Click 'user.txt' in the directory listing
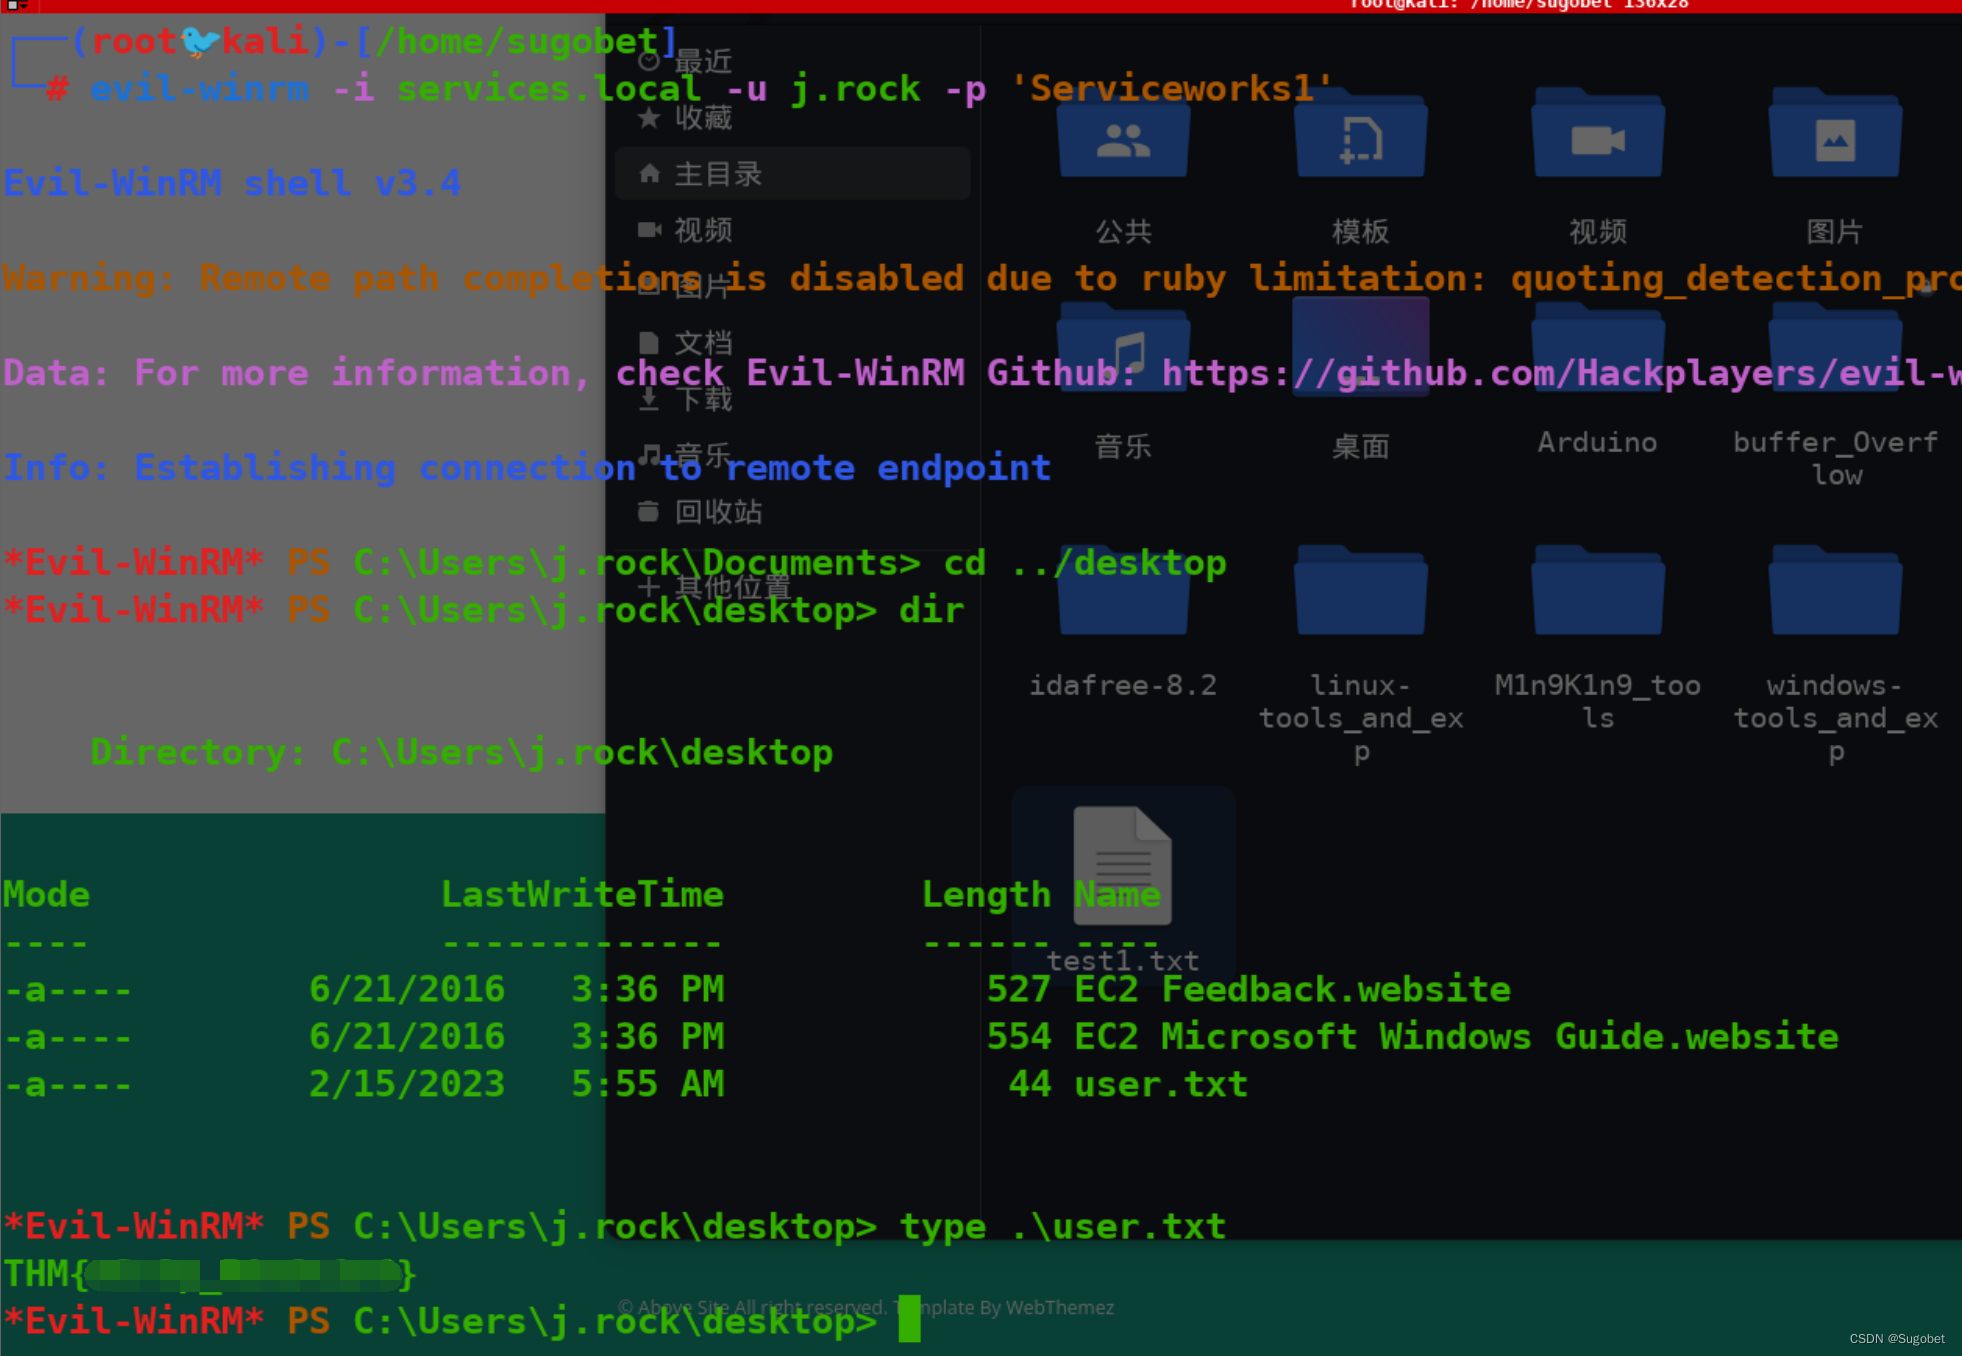The image size is (1962, 1356). click(x=1161, y=1084)
